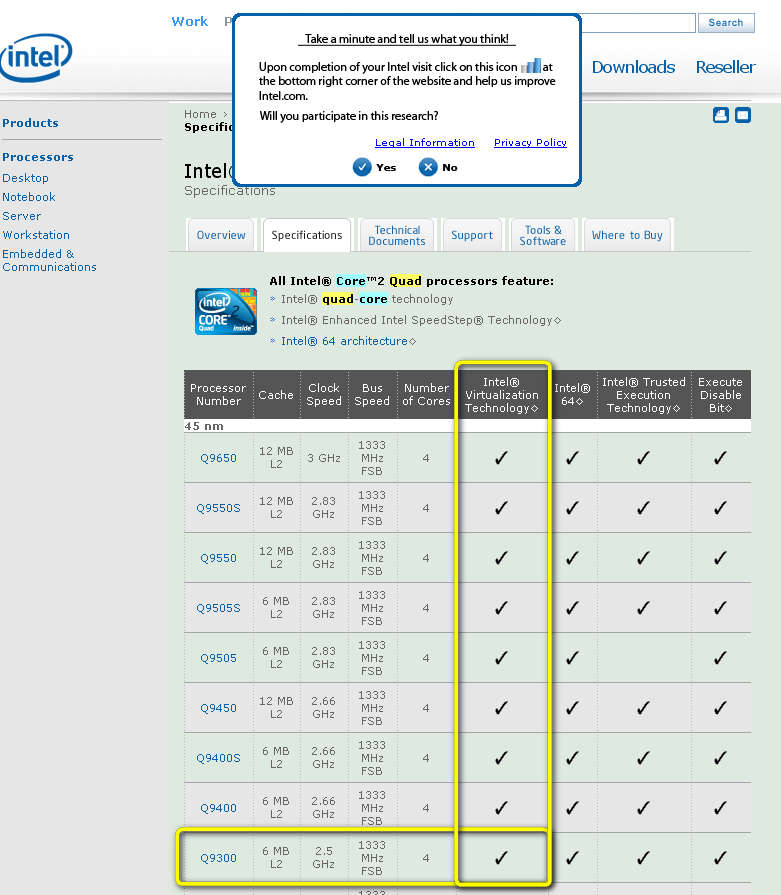Open the Q9550S processor link

(x=218, y=508)
